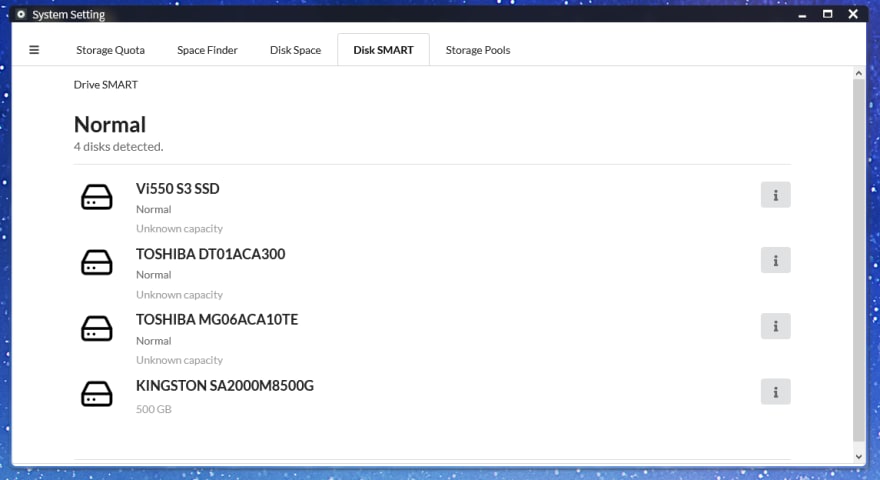Viewport: 880px width, 480px height.
Task: Select the Disk SMART tab
Action: point(383,50)
